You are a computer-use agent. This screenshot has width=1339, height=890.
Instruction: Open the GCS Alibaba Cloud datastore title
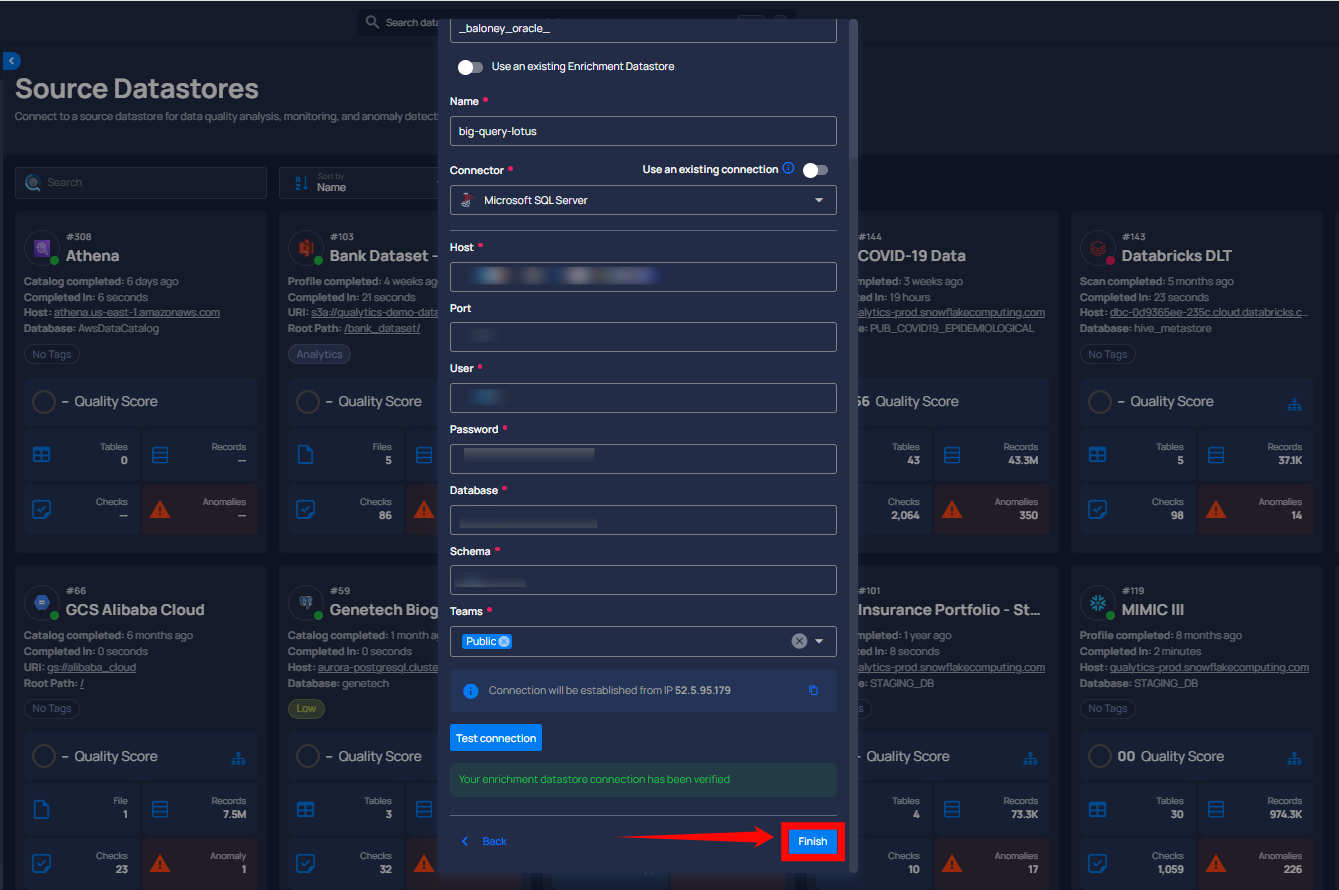(x=135, y=610)
